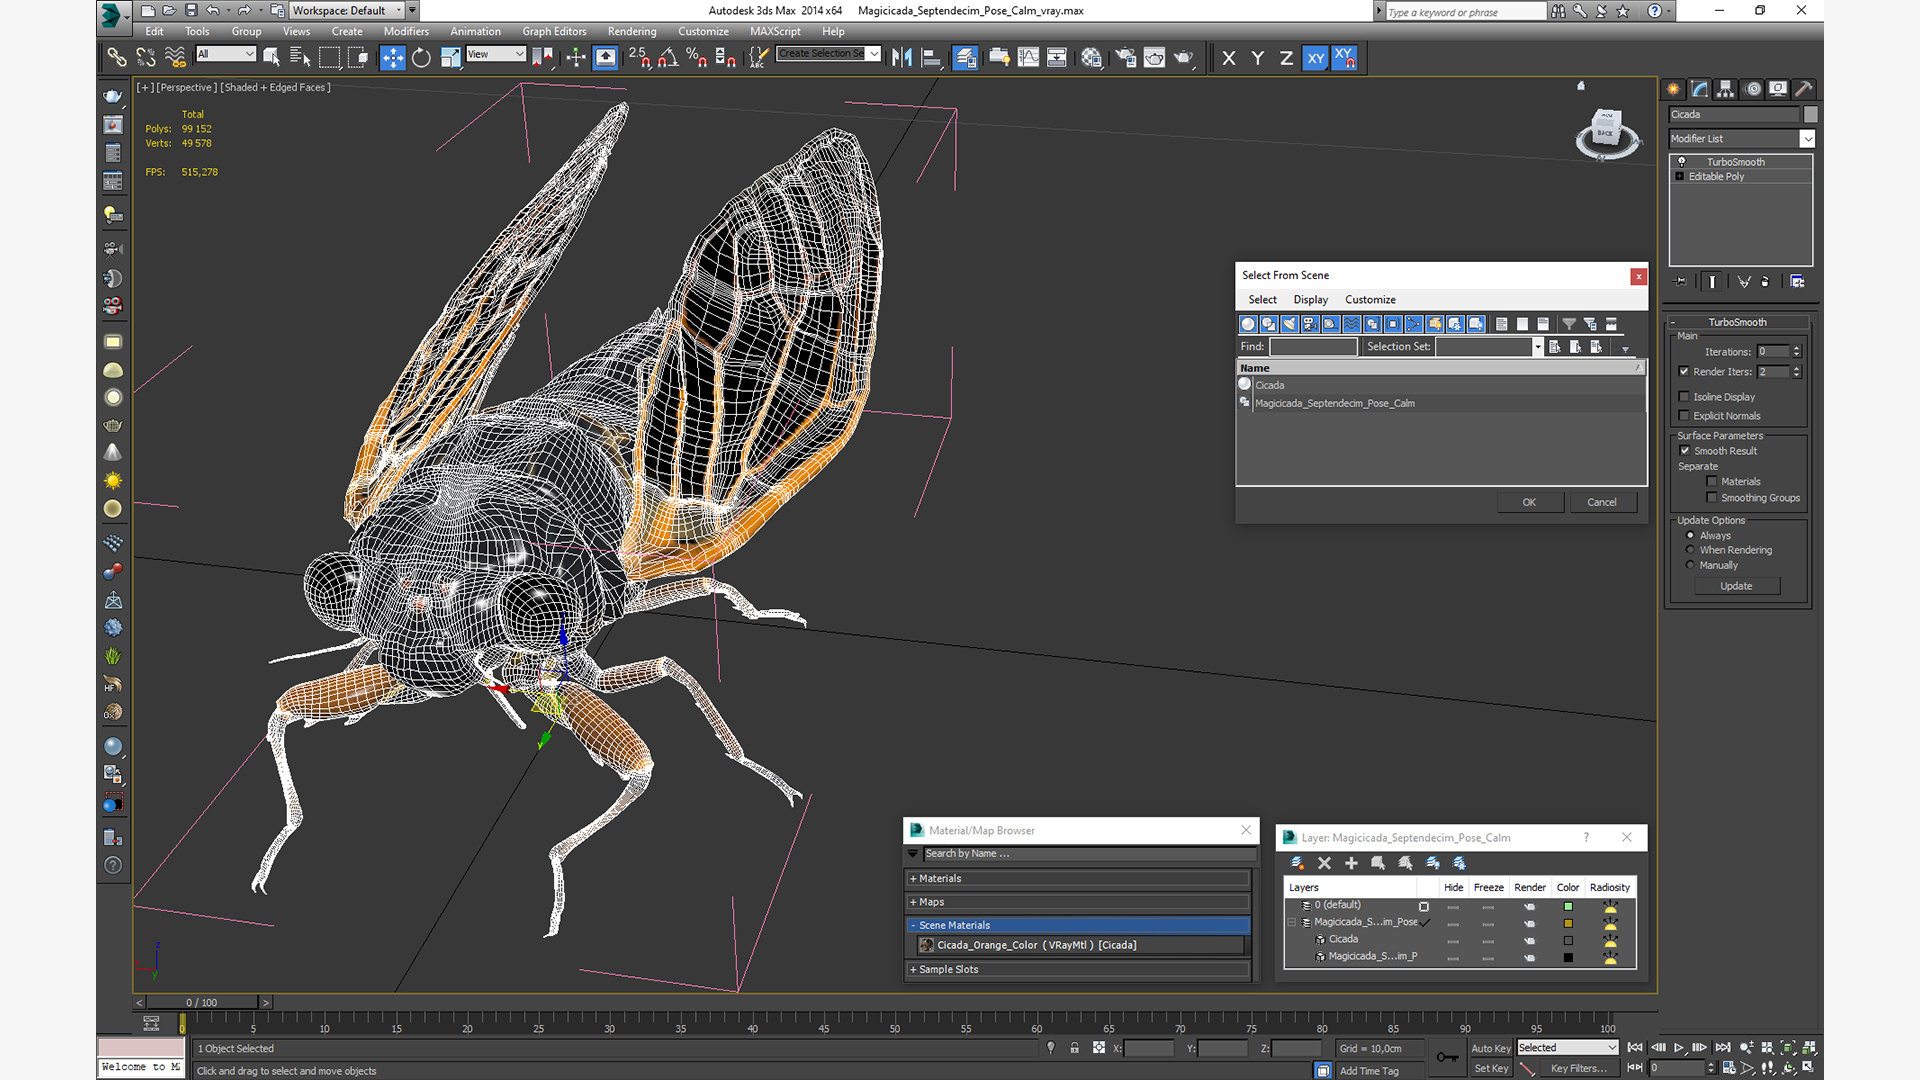The width and height of the screenshot is (1920, 1080).
Task: Open selection filter All dropdown
Action: (x=226, y=54)
